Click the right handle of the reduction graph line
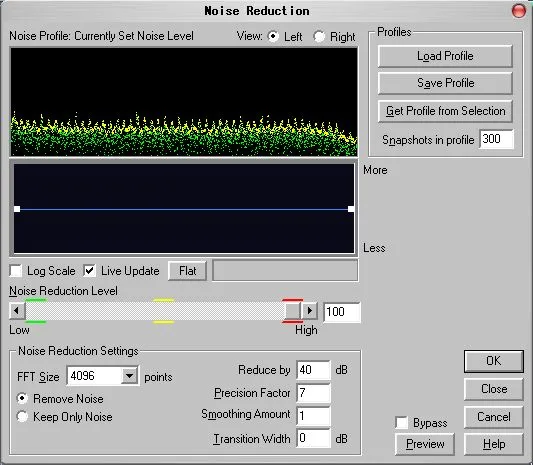This screenshot has width=533, height=465. pos(351,209)
